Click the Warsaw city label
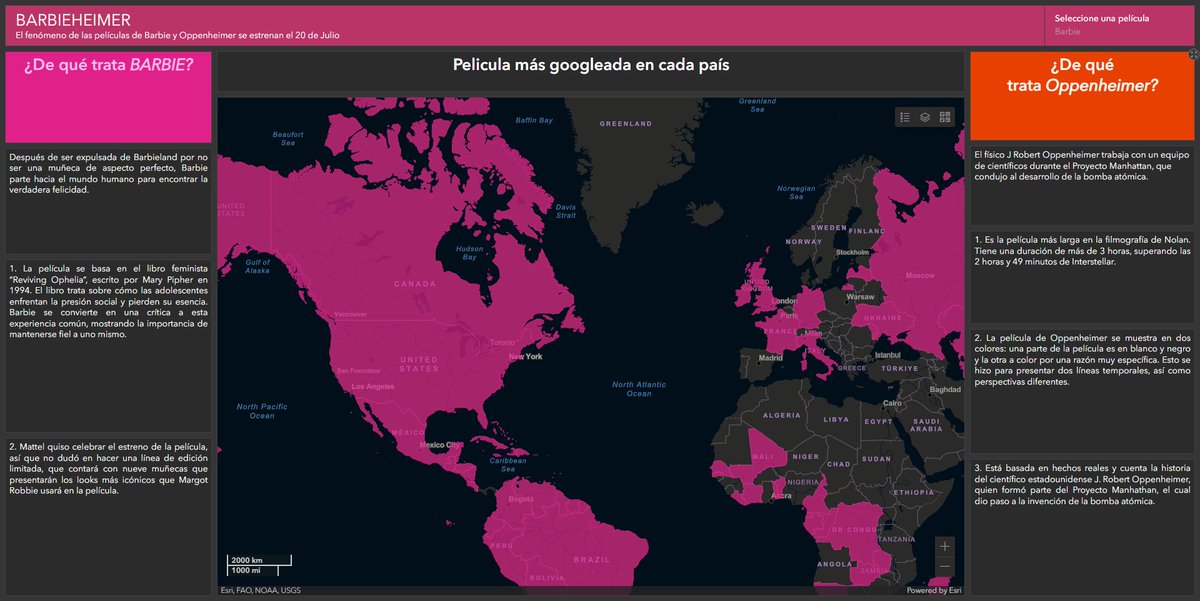The image size is (1200, 601). 861,297
